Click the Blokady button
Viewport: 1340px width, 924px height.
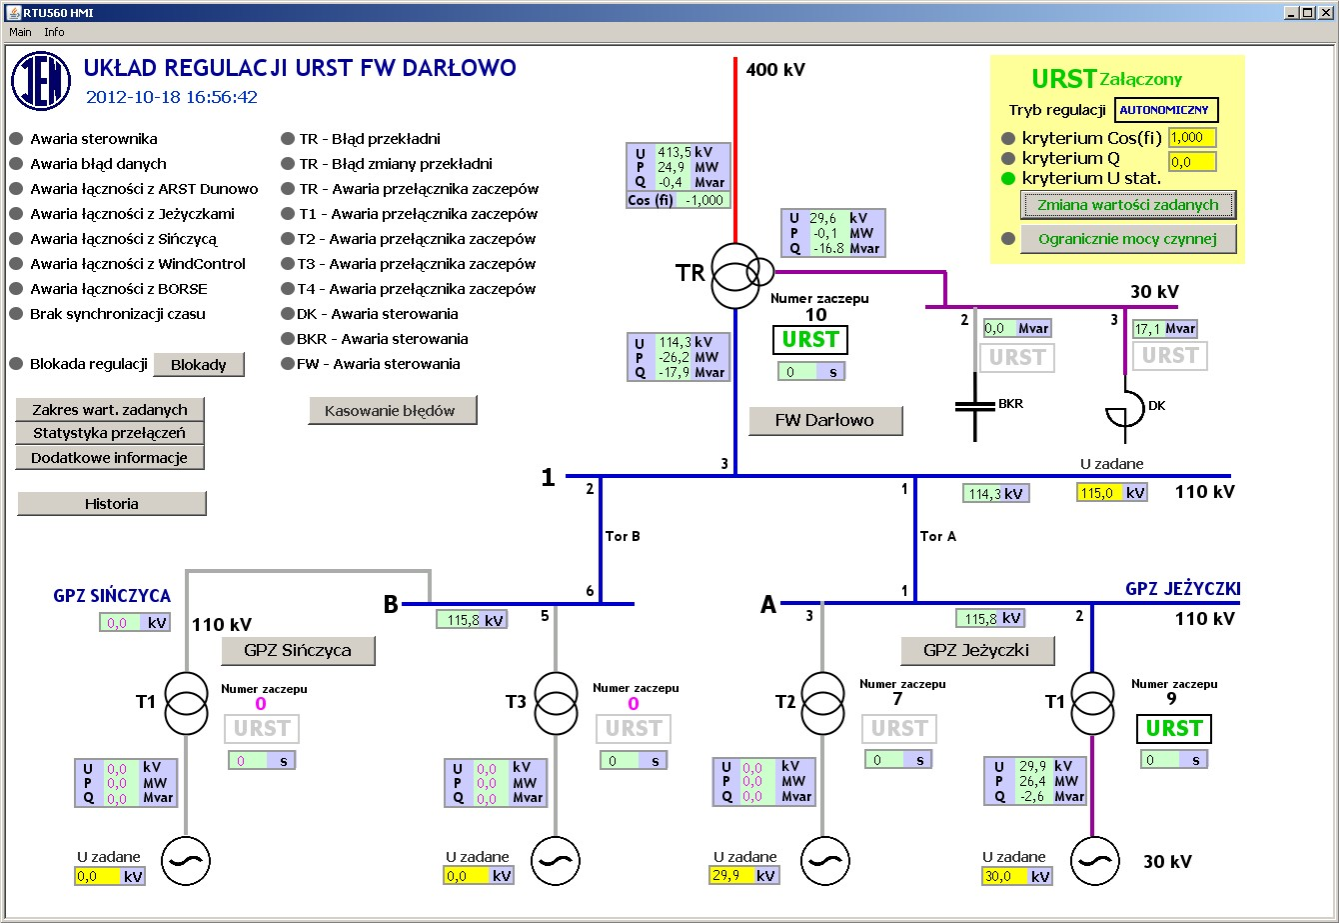coord(199,365)
